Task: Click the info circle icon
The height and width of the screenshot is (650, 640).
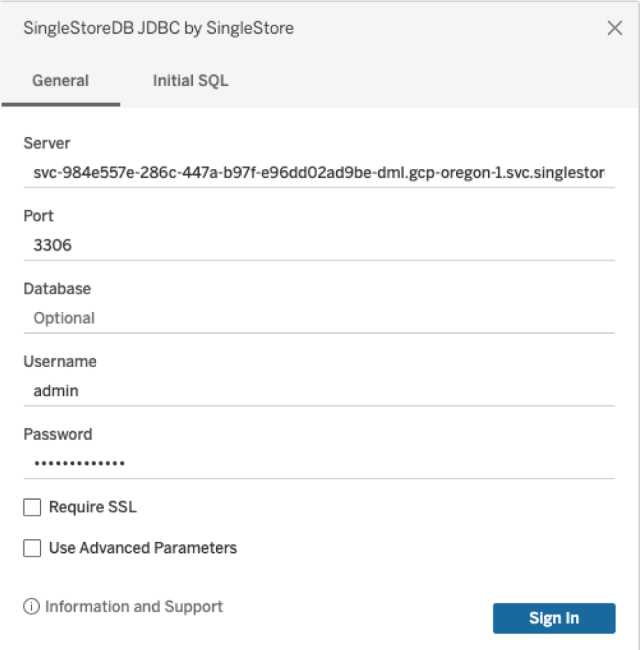Action: click(x=32, y=606)
